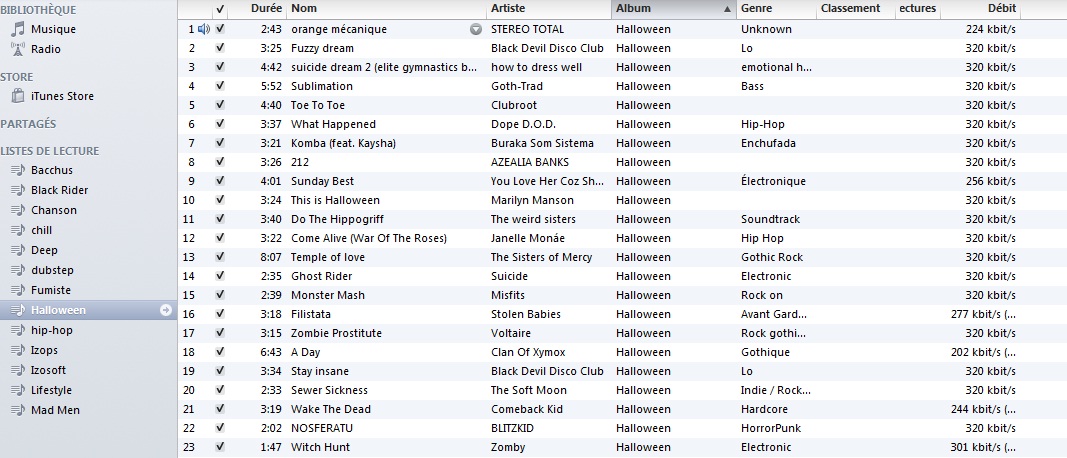Select the Halloween playlist in sidebar
The width and height of the screenshot is (1067, 458).
pyautogui.click(x=88, y=310)
